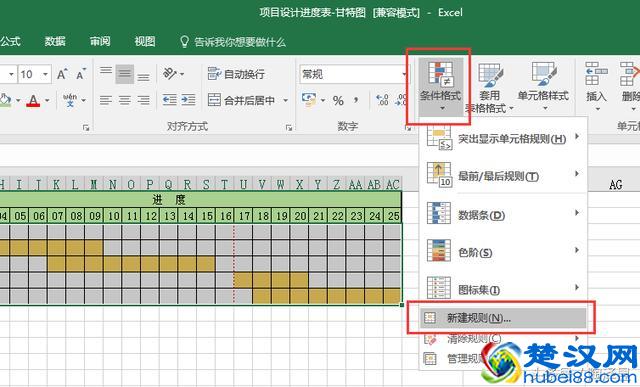Toggle Wrap Text (自动换行)
The height and width of the screenshot is (387, 640).
pyautogui.click(x=236, y=74)
